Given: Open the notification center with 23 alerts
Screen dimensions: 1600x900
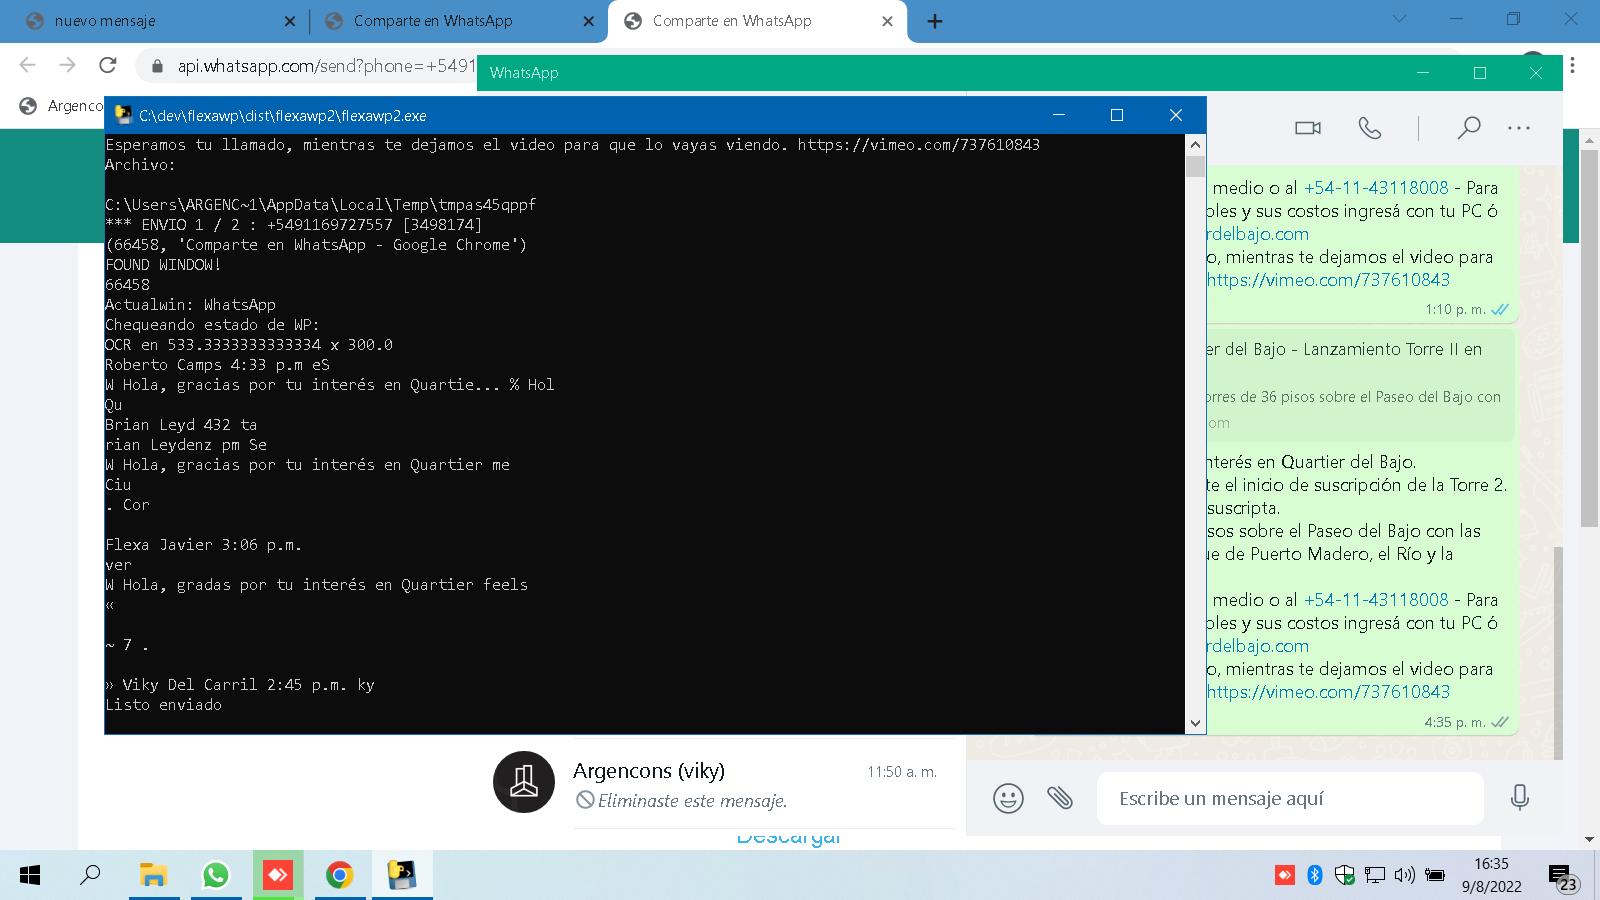Looking at the screenshot, I should click(x=1563, y=878).
